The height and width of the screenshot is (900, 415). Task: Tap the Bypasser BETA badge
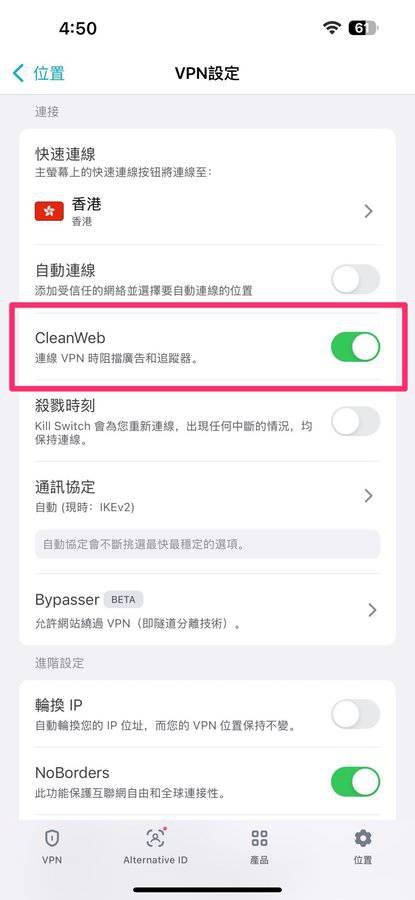[x=123, y=599]
